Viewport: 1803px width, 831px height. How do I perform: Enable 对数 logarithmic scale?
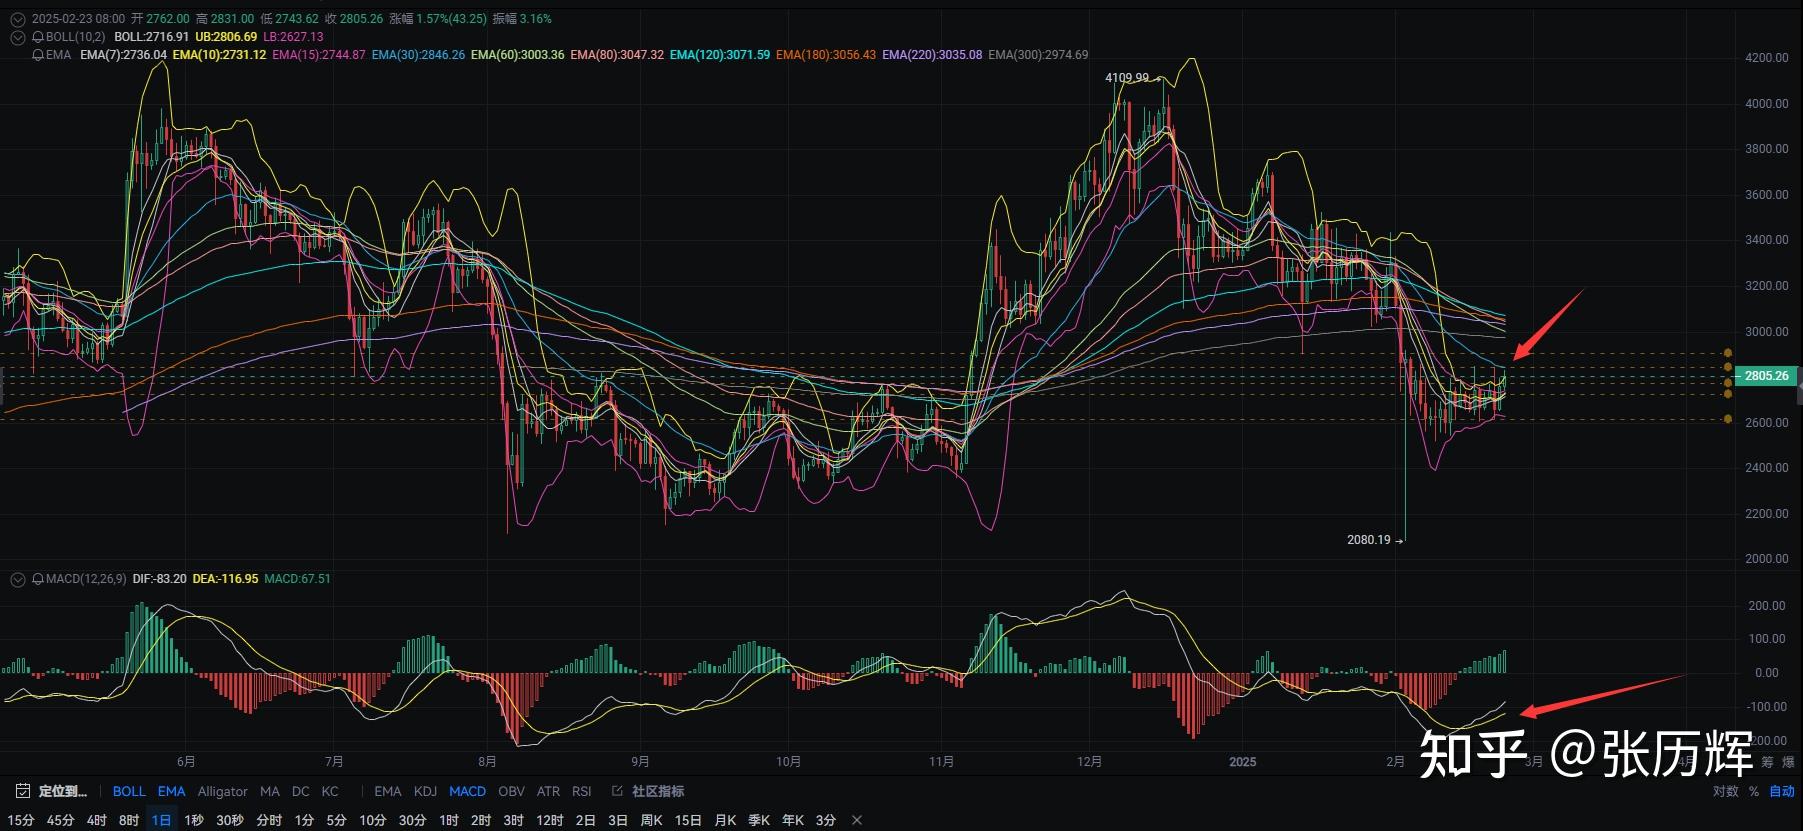pyautogui.click(x=1725, y=791)
